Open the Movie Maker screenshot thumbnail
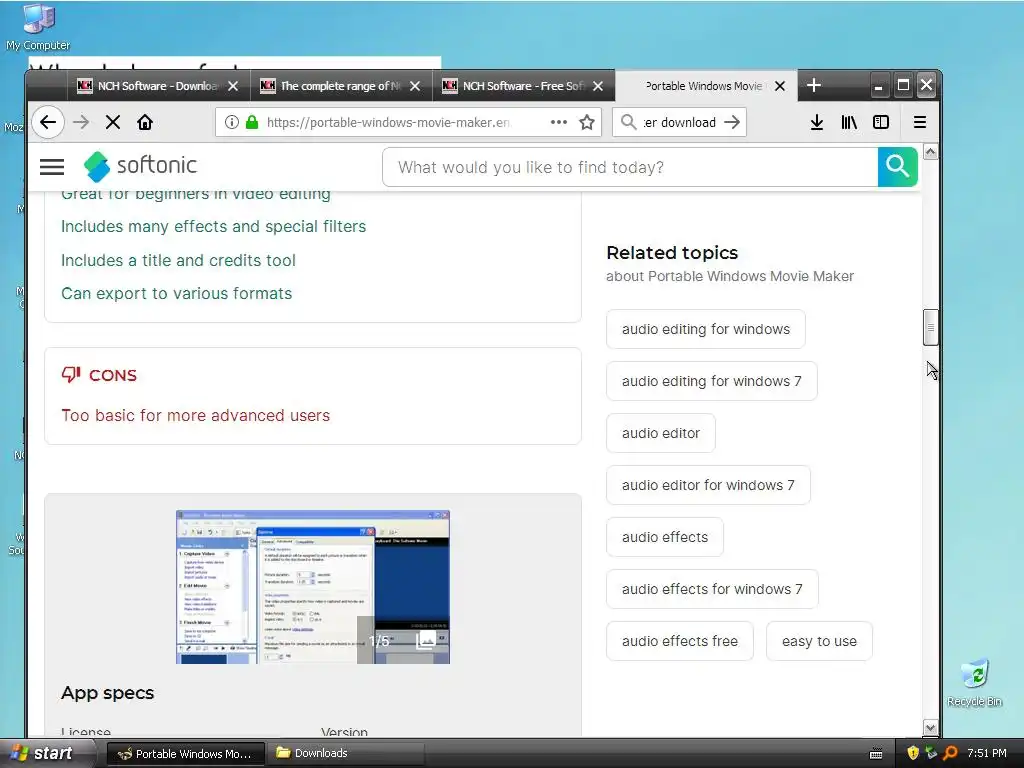Viewport: 1024px width, 768px height. pos(312,586)
